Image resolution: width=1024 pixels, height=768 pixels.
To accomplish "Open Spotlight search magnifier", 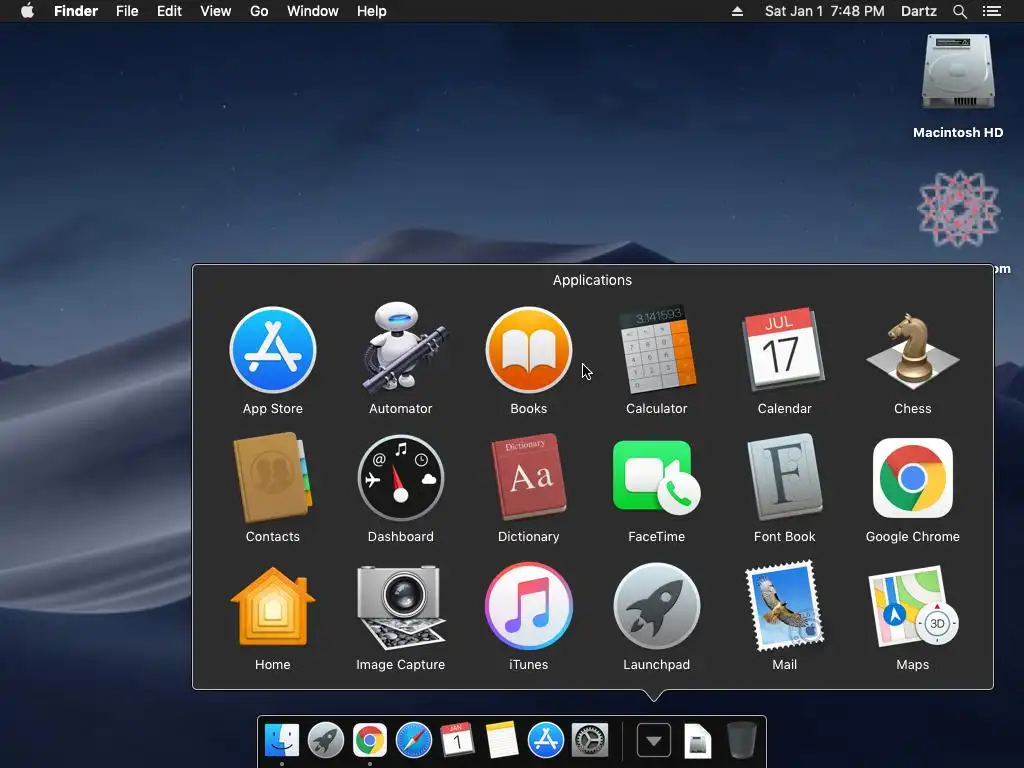I will pos(960,11).
